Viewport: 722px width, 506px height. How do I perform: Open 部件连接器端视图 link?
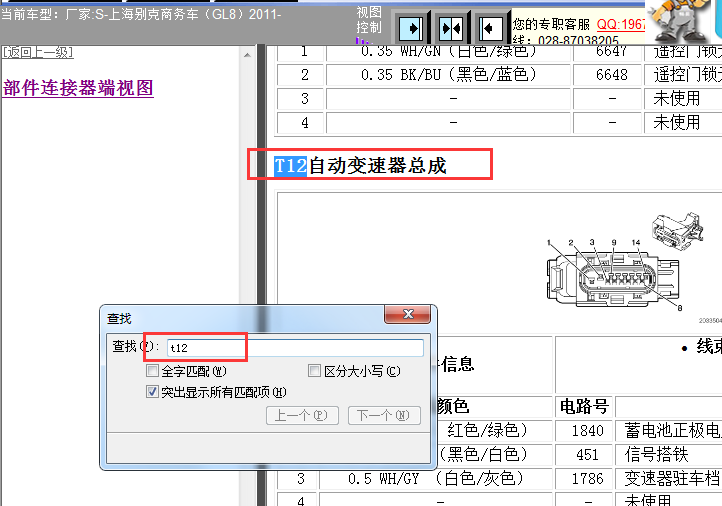pos(78,87)
